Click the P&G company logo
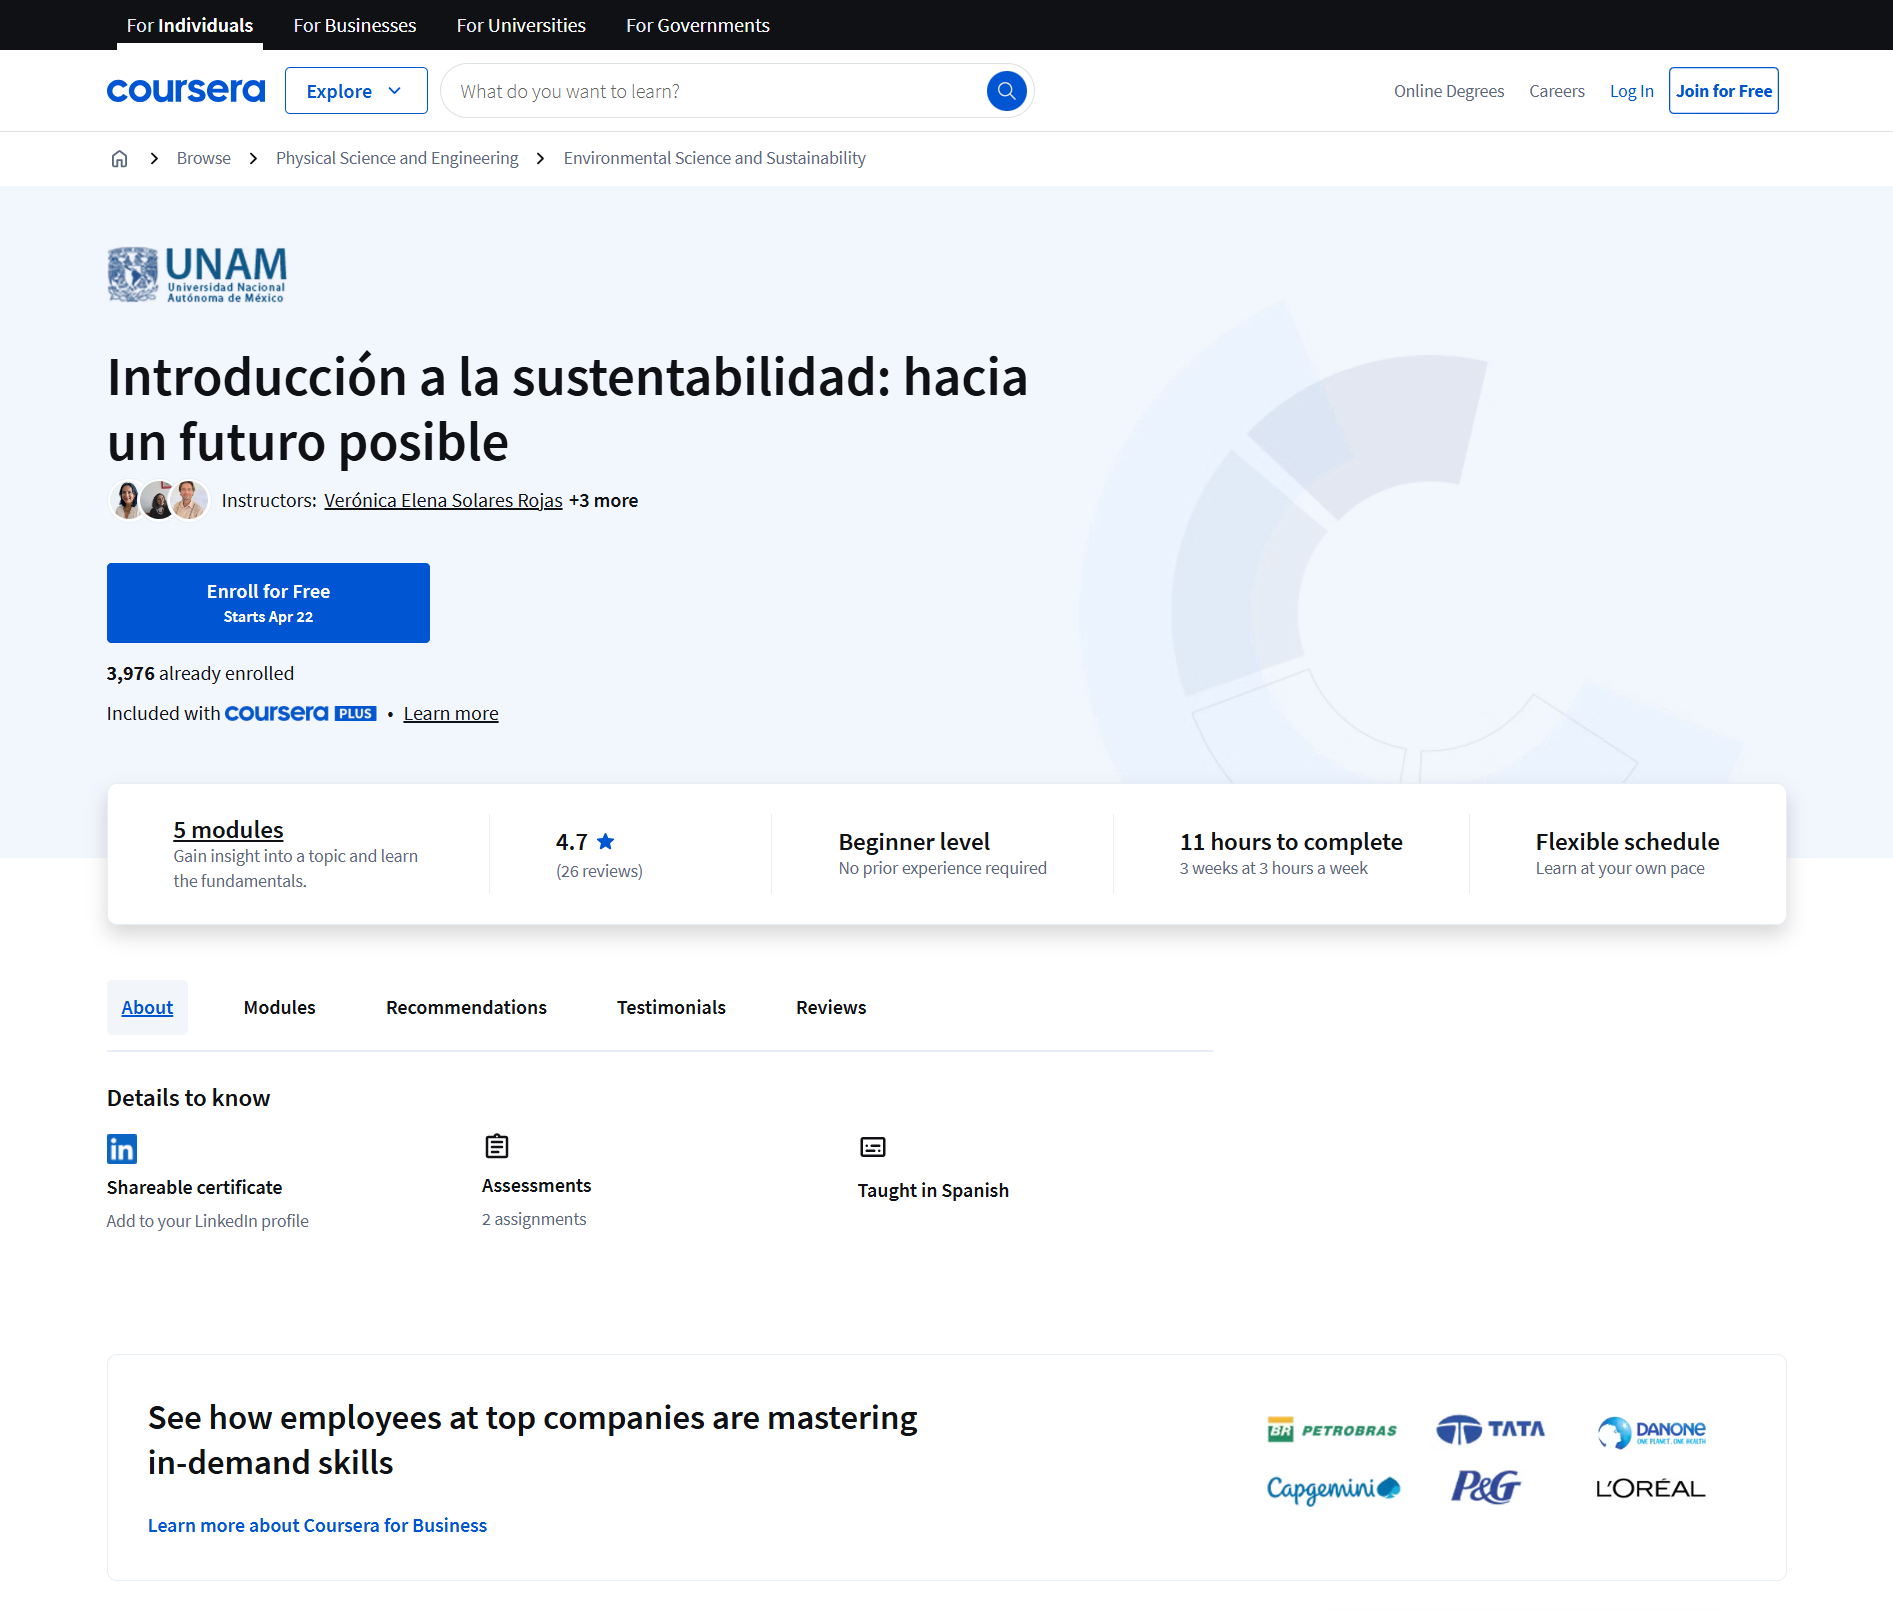Screen dimensions: 1893x1613 1486,1487
